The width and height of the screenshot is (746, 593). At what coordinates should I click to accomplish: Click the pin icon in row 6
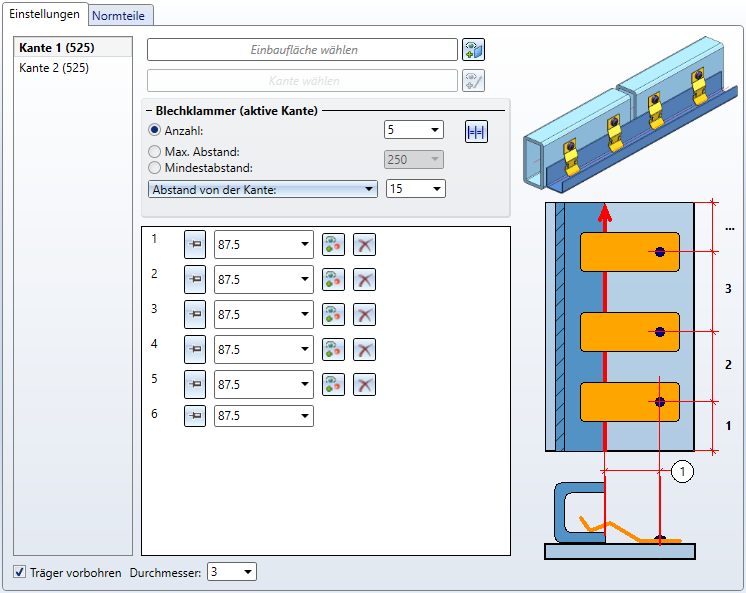[x=195, y=415]
